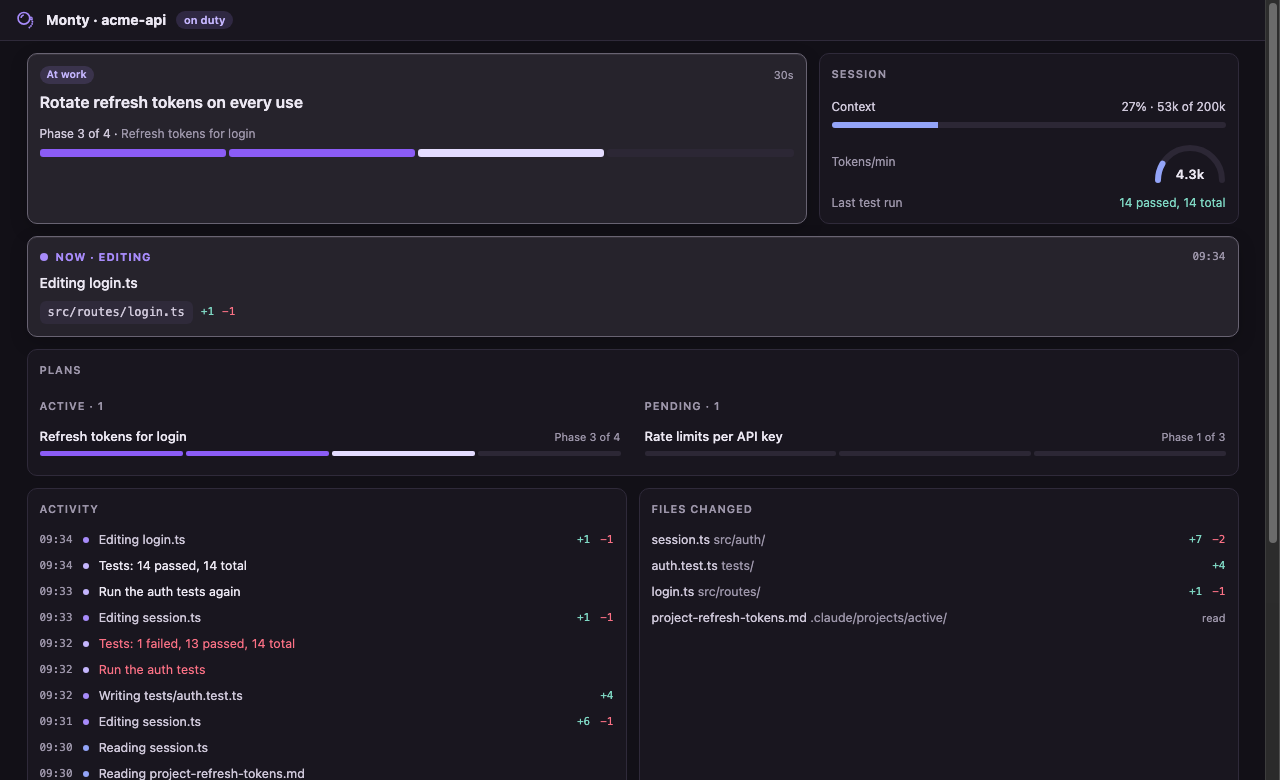
Task: Open the src/routes/login.ts path chip
Action: pyautogui.click(x=116, y=312)
